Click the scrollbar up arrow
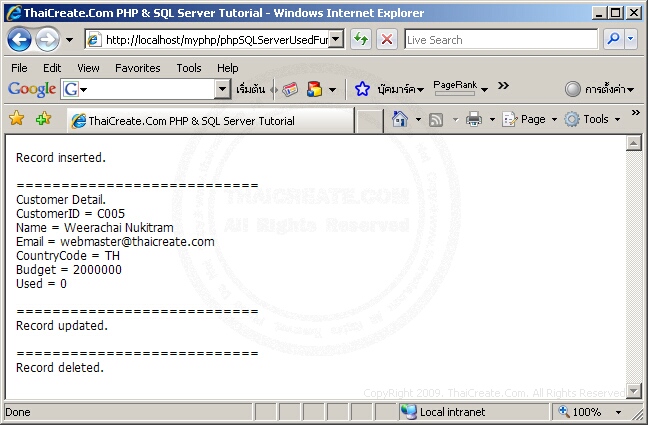 tap(634, 143)
